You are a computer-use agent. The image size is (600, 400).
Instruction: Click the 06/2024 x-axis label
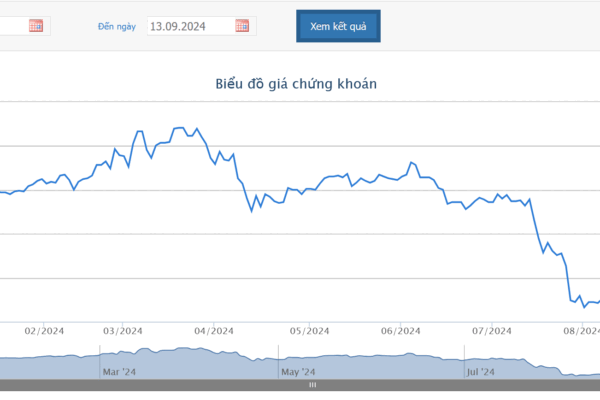click(399, 330)
